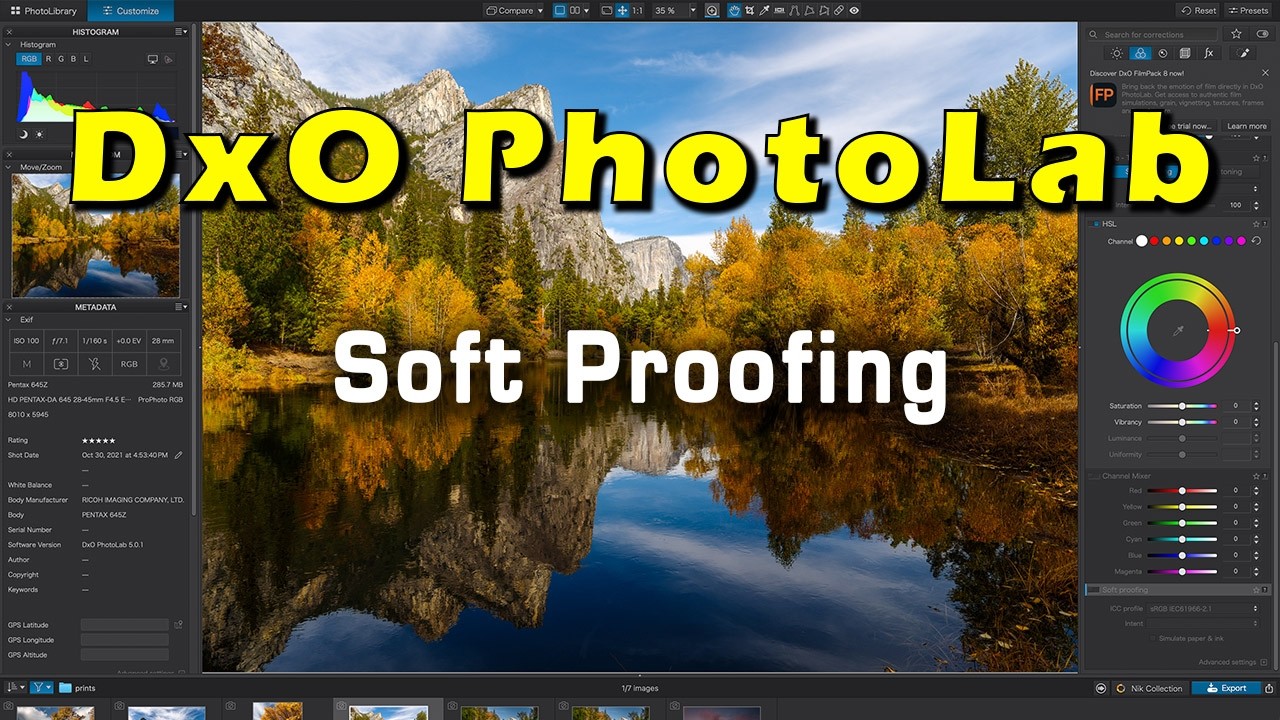The image size is (1280, 720).
Task: Select the green HSL channel
Action: 1191,241
